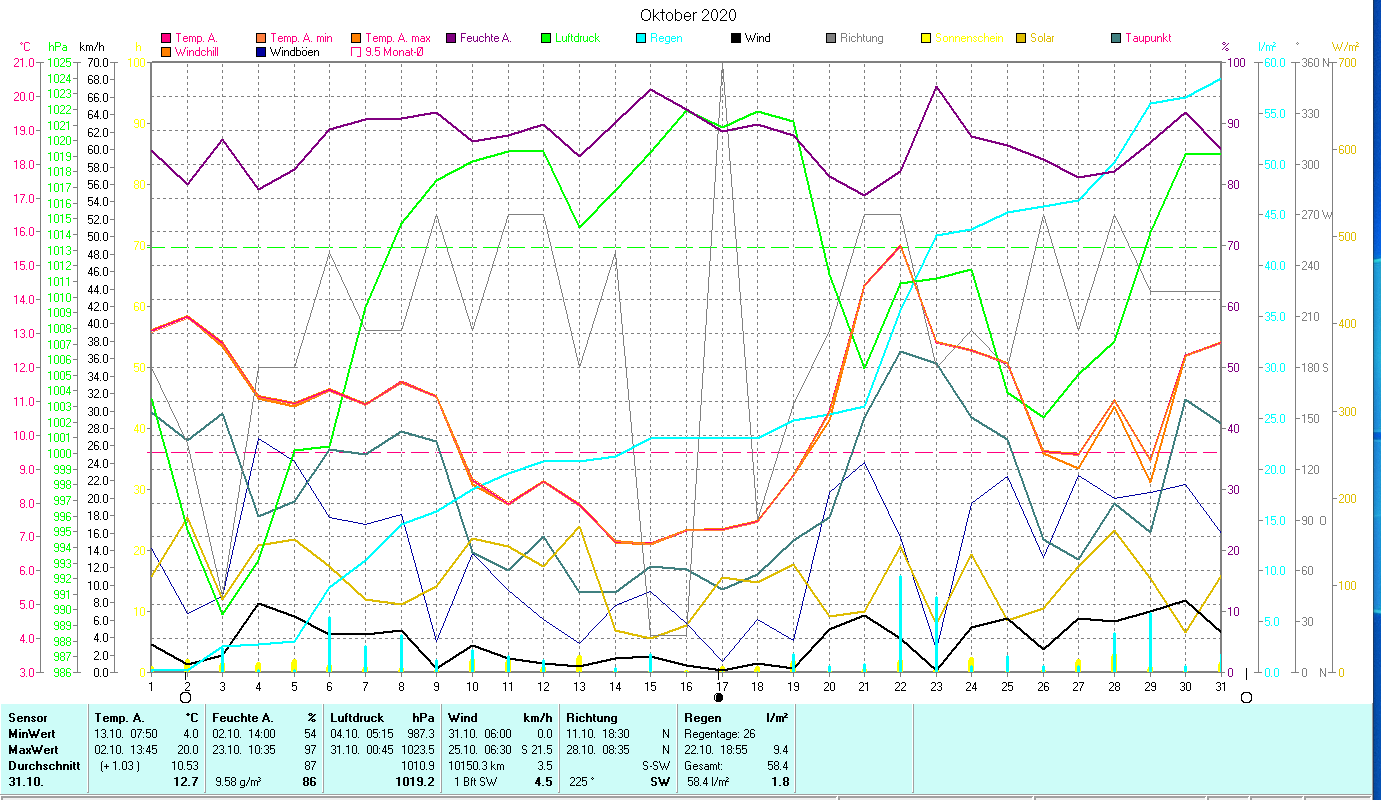Viewport: 1381px width, 800px height.
Task: Click the cyan Regen legend swatch
Action: click(639, 38)
